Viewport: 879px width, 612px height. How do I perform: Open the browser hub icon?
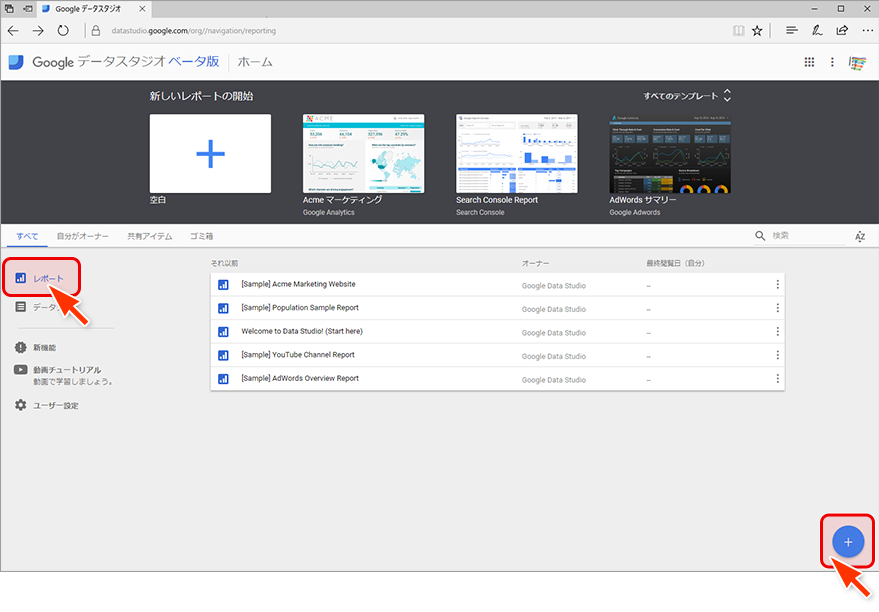[792, 31]
